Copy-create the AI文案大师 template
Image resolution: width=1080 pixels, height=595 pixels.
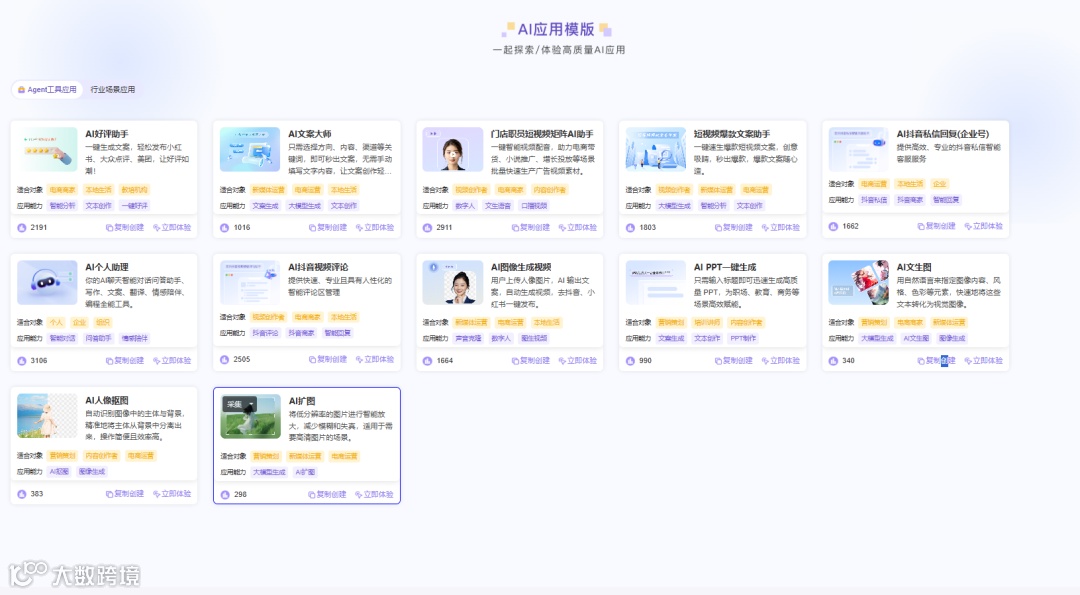(x=328, y=227)
